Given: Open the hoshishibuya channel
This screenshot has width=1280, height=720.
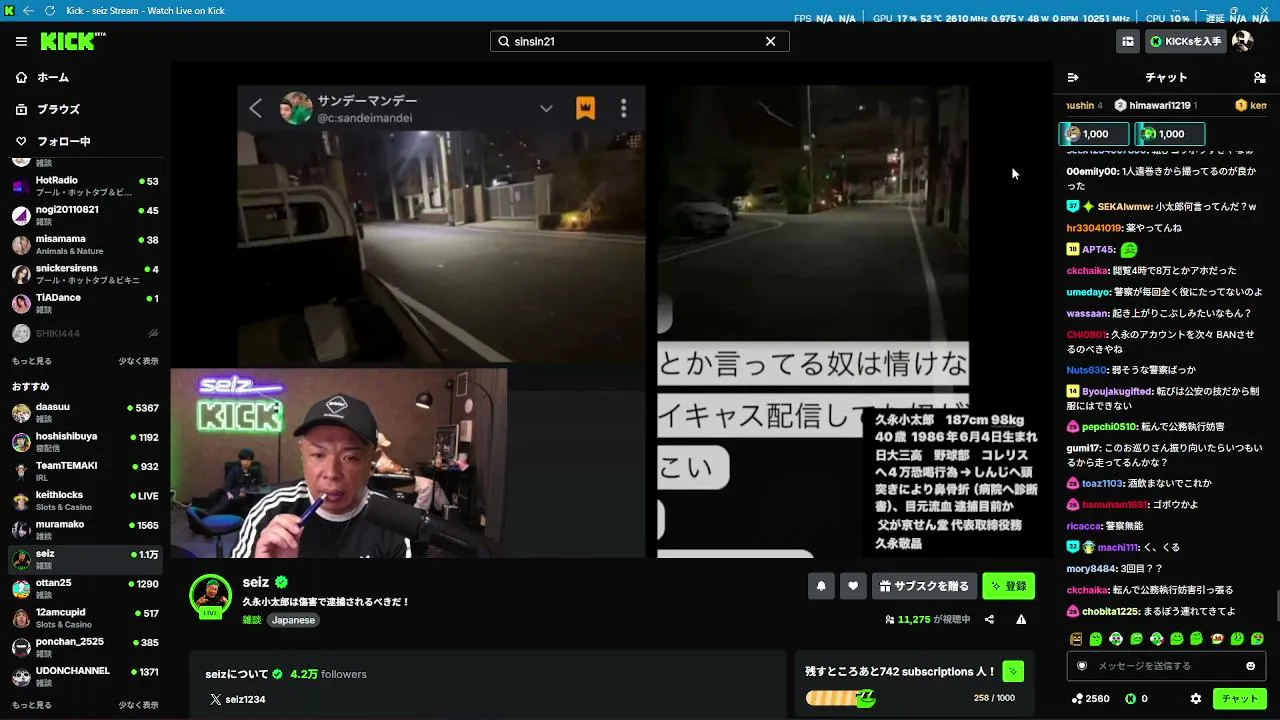Looking at the screenshot, I should 85,441.
